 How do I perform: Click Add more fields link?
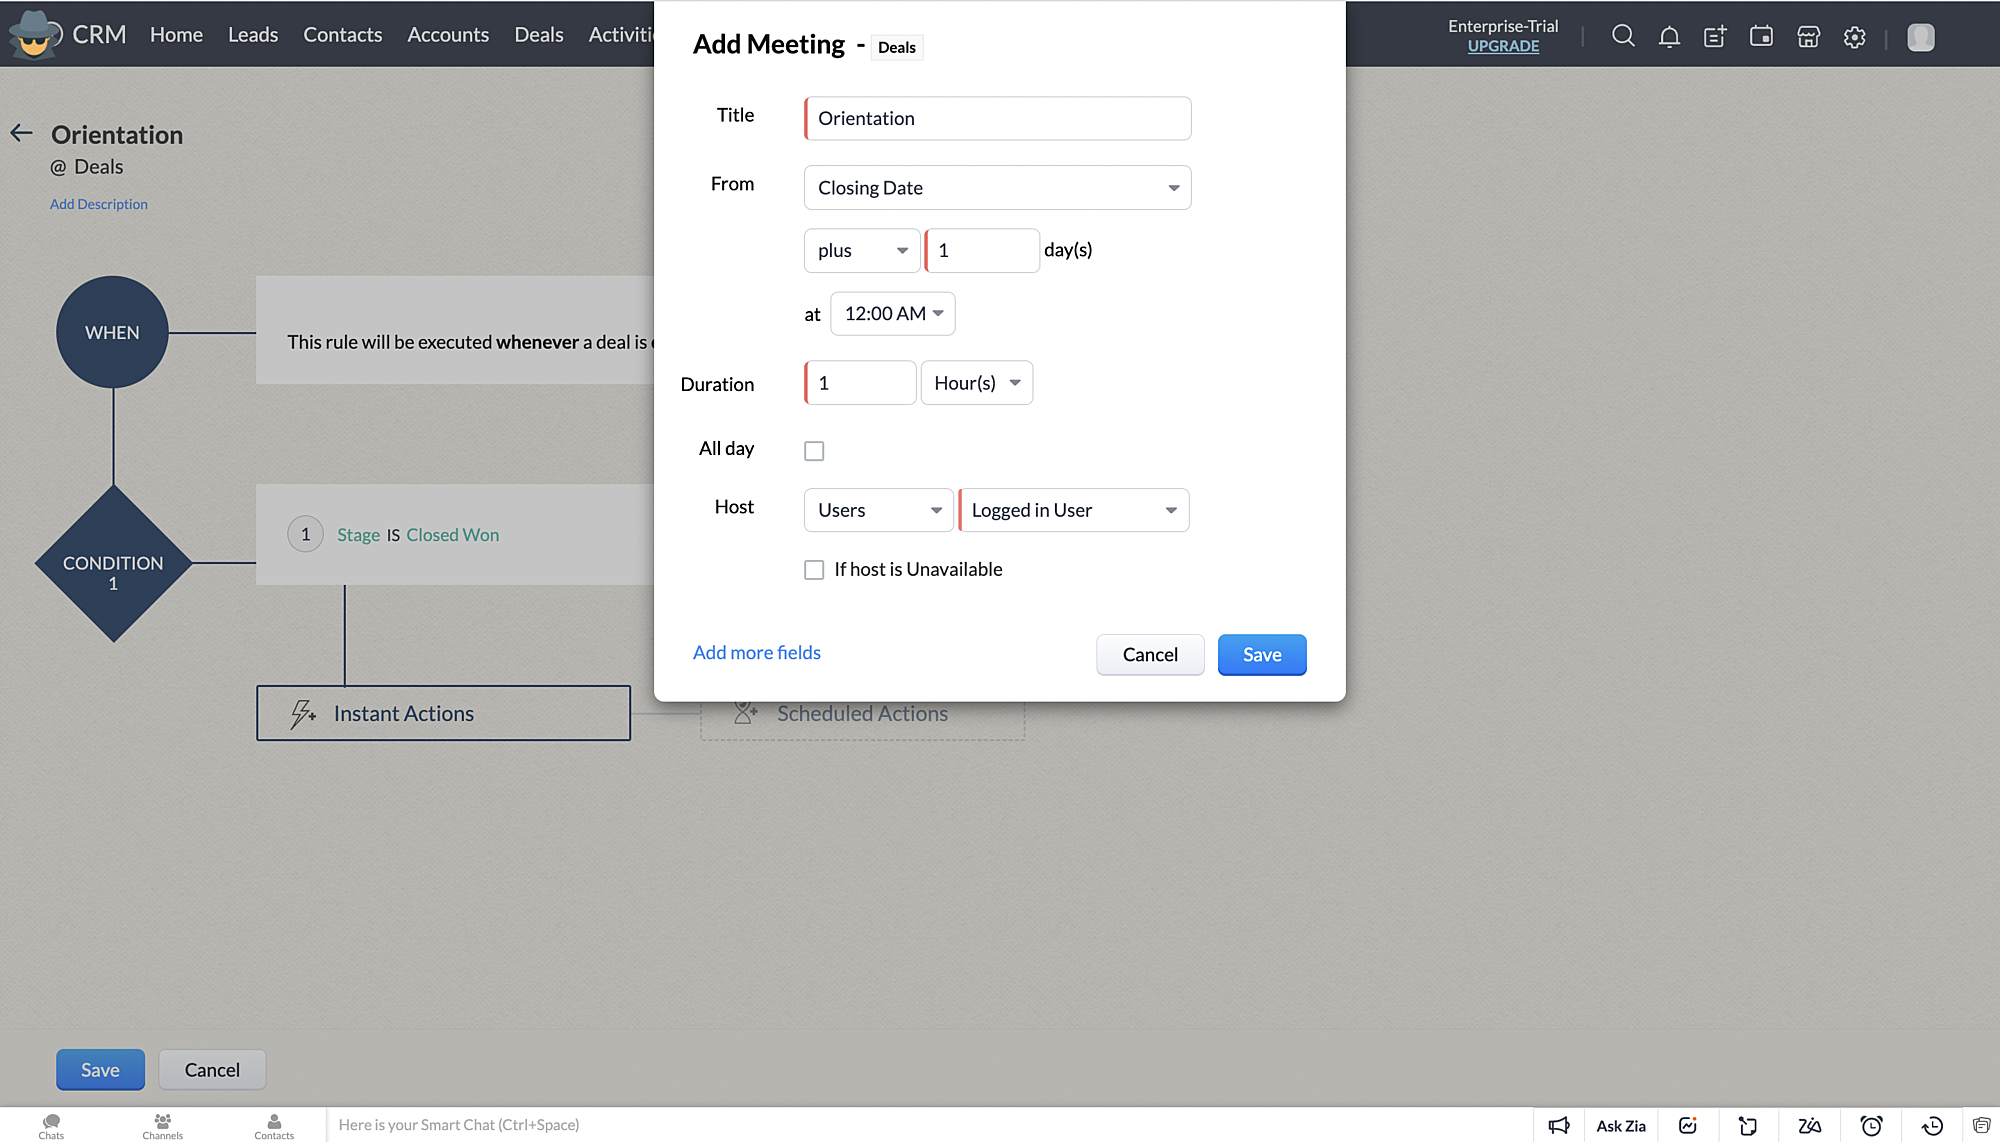(756, 653)
